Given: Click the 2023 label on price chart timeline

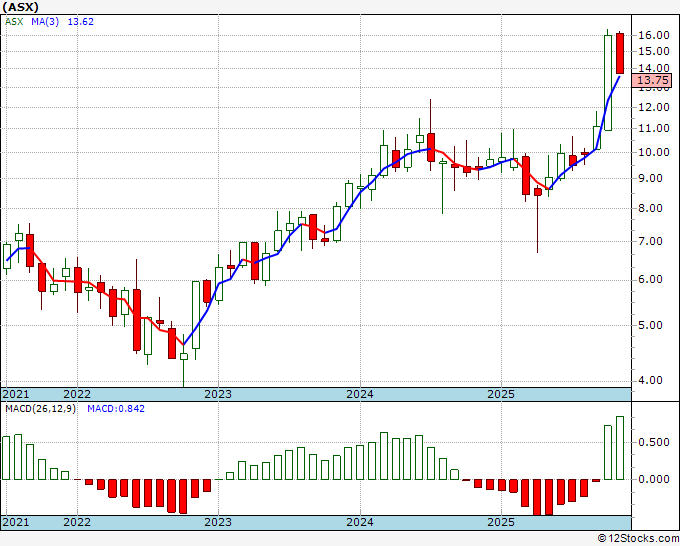Looking at the screenshot, I should pos(218,394).
